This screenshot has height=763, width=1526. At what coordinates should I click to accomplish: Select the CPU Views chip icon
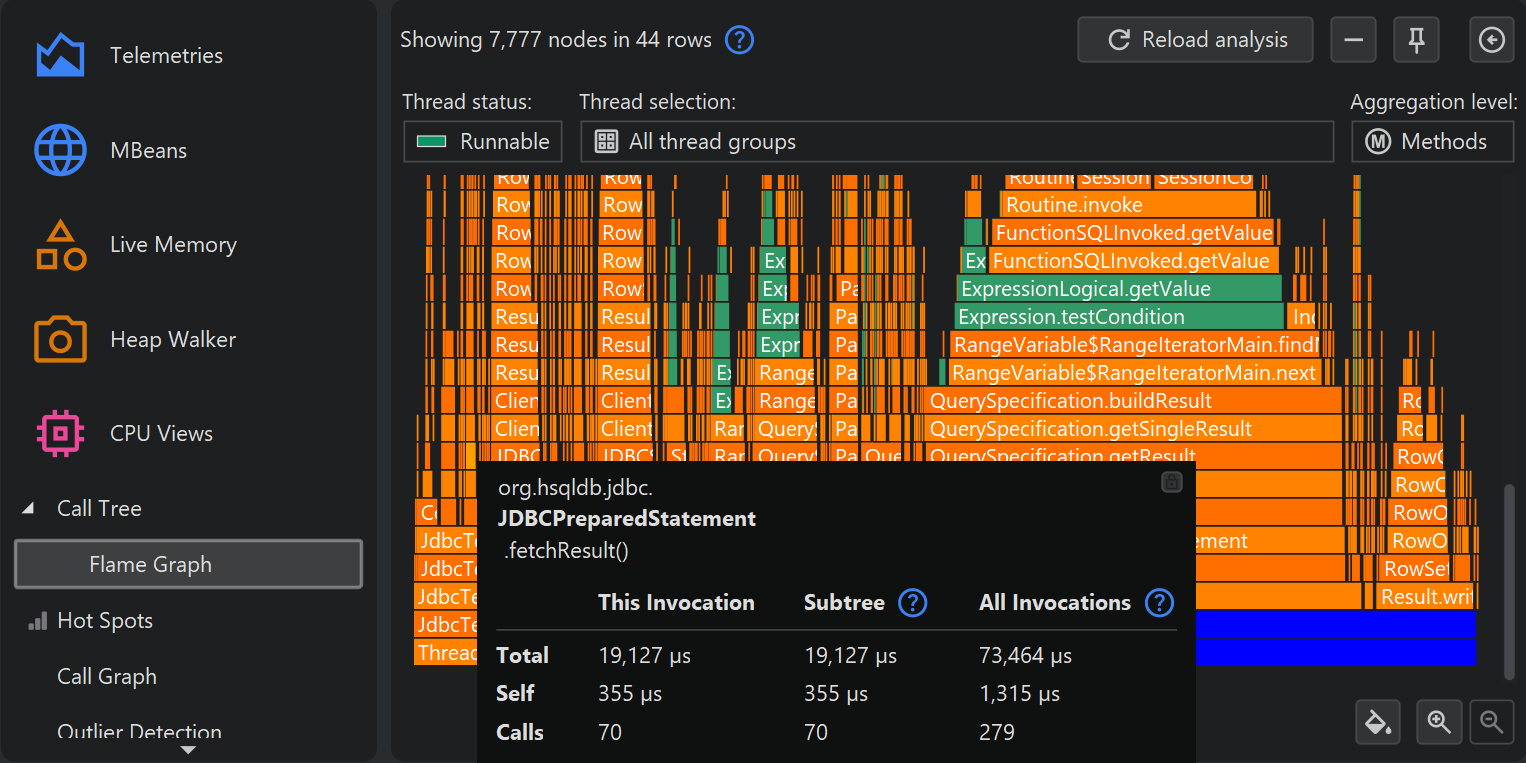point(60,434)
